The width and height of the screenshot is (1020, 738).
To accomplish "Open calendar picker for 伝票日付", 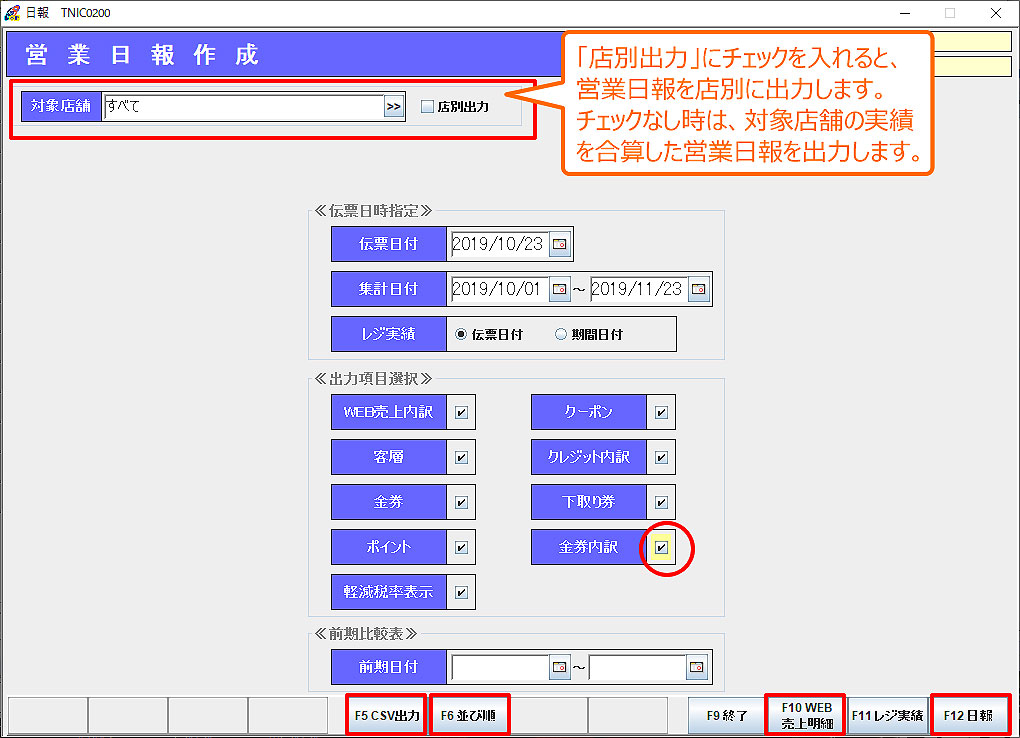I will click(559, 244).
